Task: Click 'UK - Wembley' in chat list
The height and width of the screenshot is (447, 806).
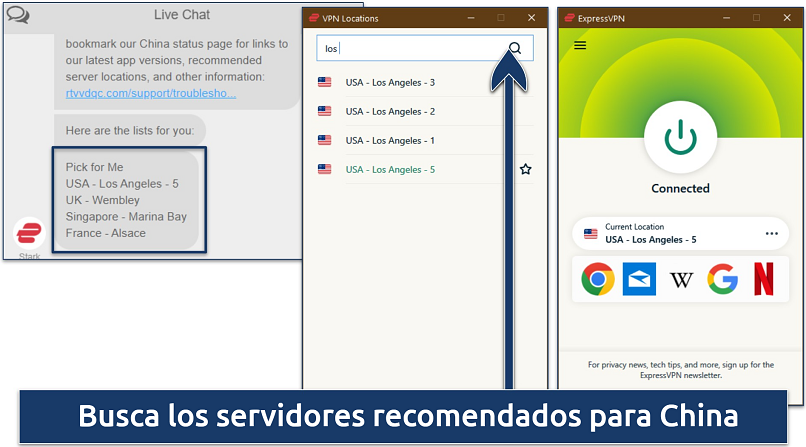Action: (x=102, y=200)
